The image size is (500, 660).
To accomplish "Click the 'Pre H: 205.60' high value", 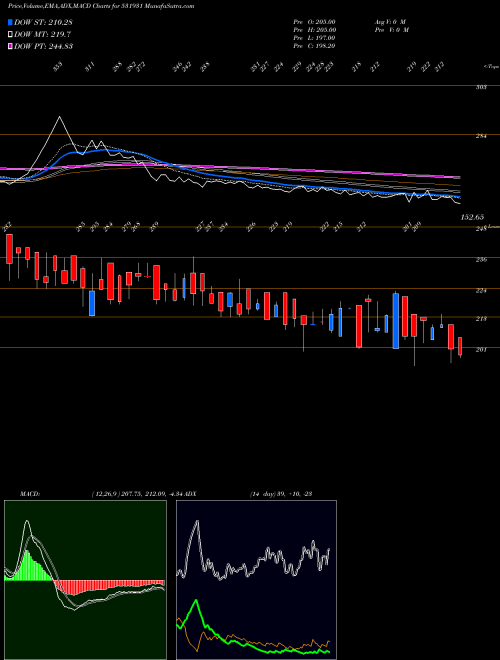I will click(x=314, y=30).
